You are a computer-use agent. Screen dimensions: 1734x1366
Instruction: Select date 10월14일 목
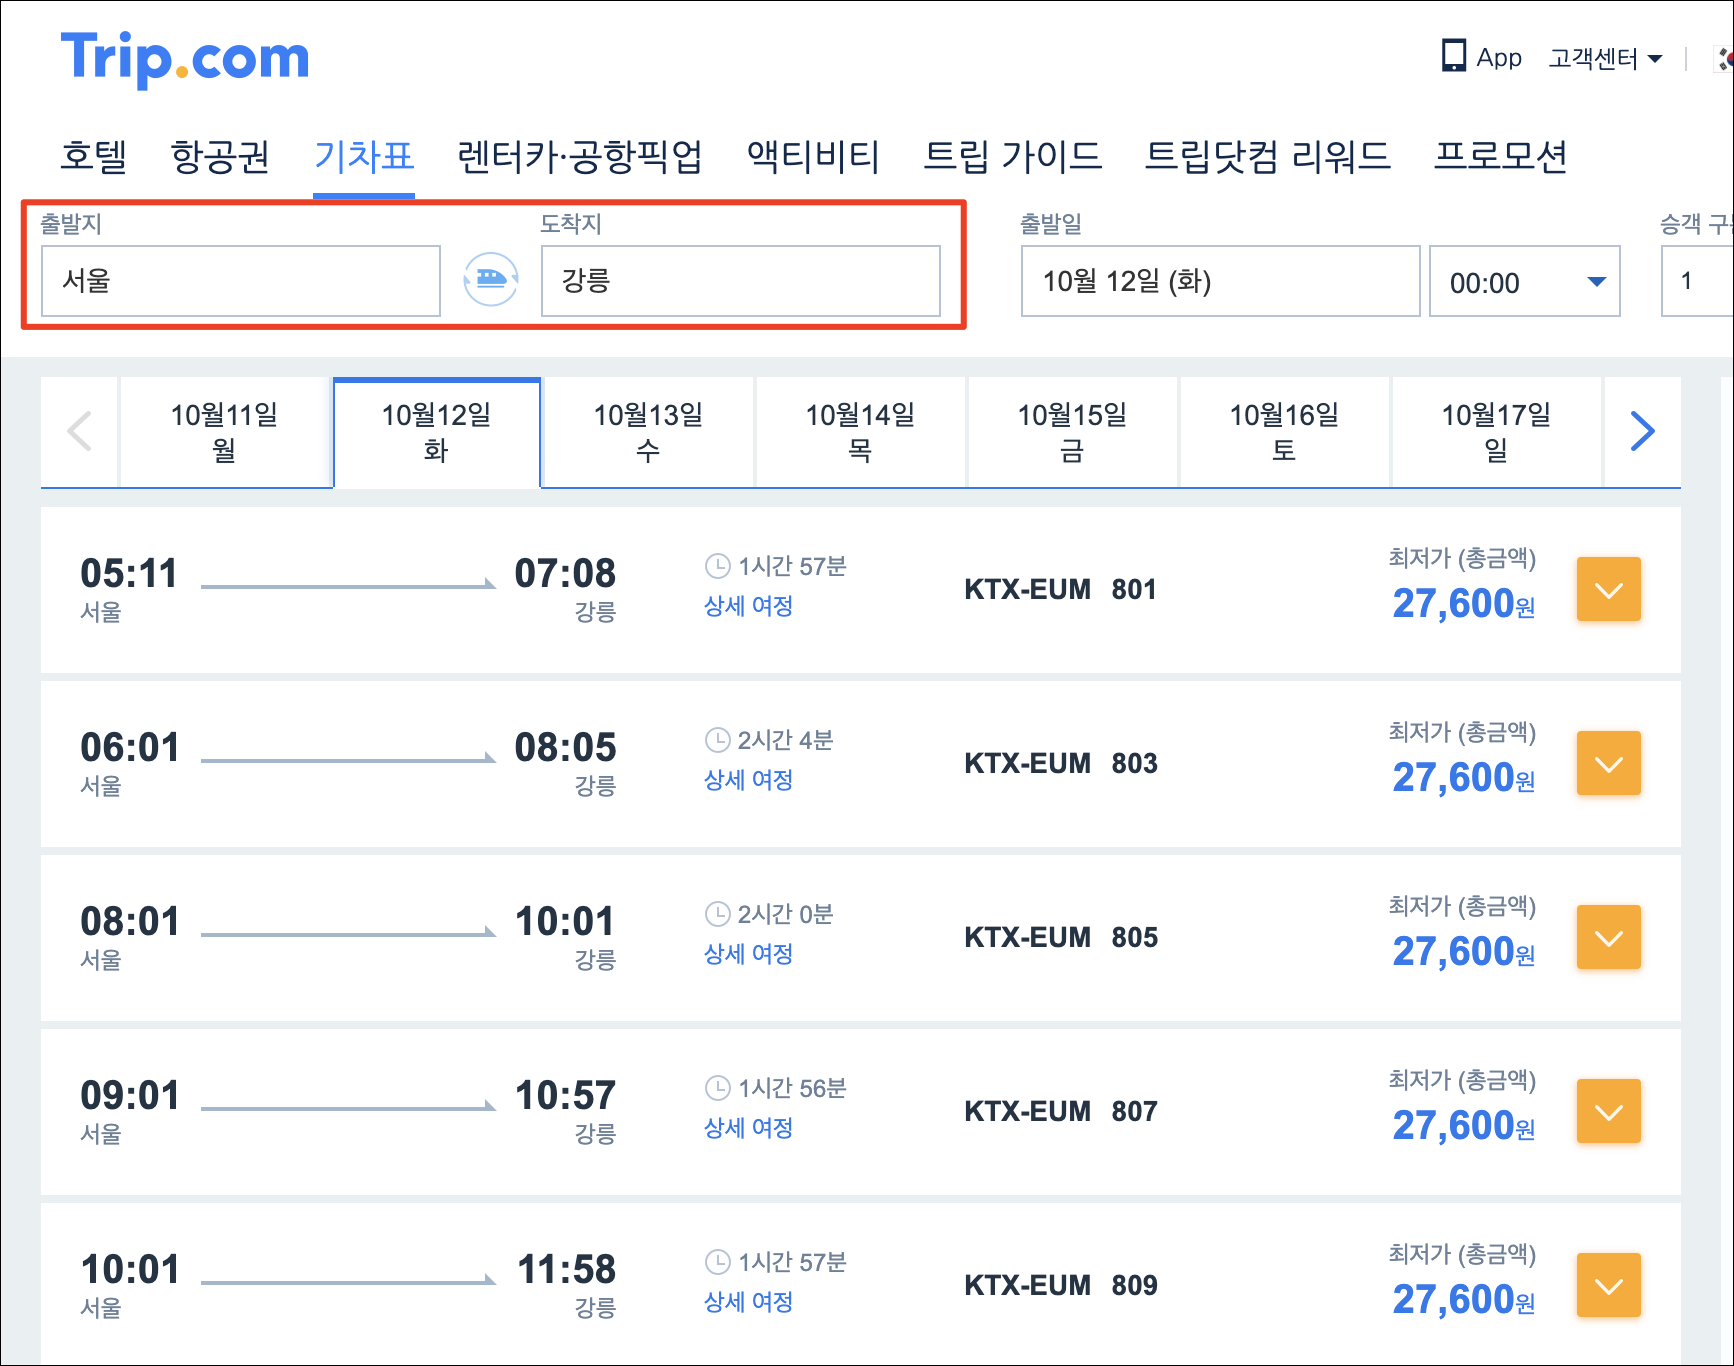[x=861, y=432]
